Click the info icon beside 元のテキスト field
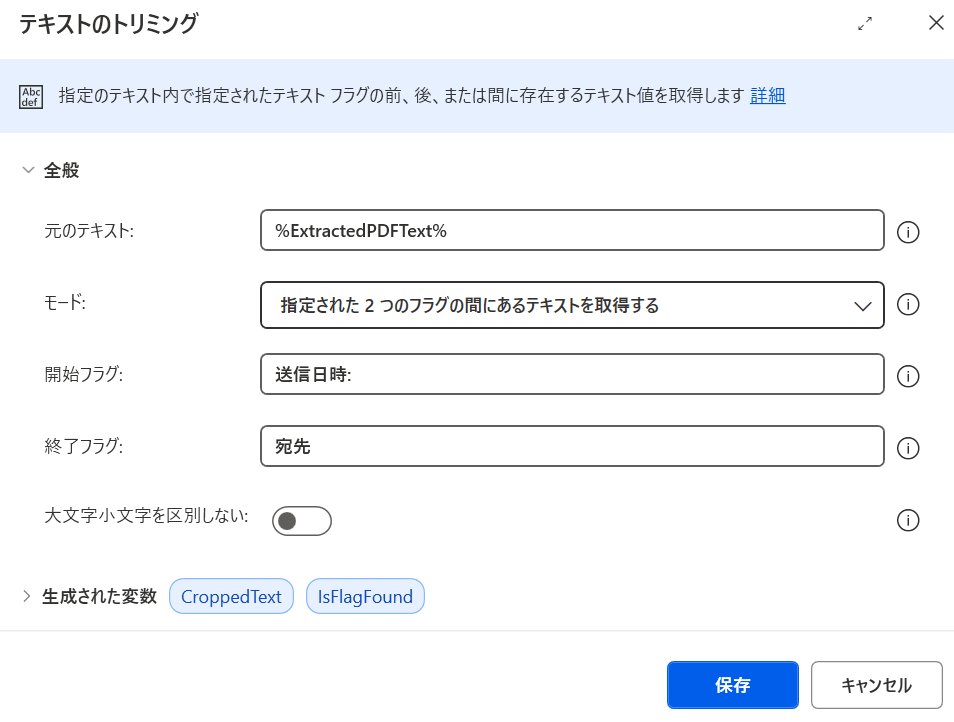954x722 pixels. (908, 232)
